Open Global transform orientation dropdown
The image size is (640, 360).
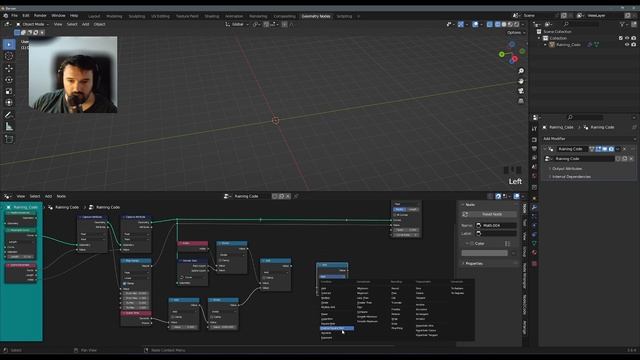[237, 24]
